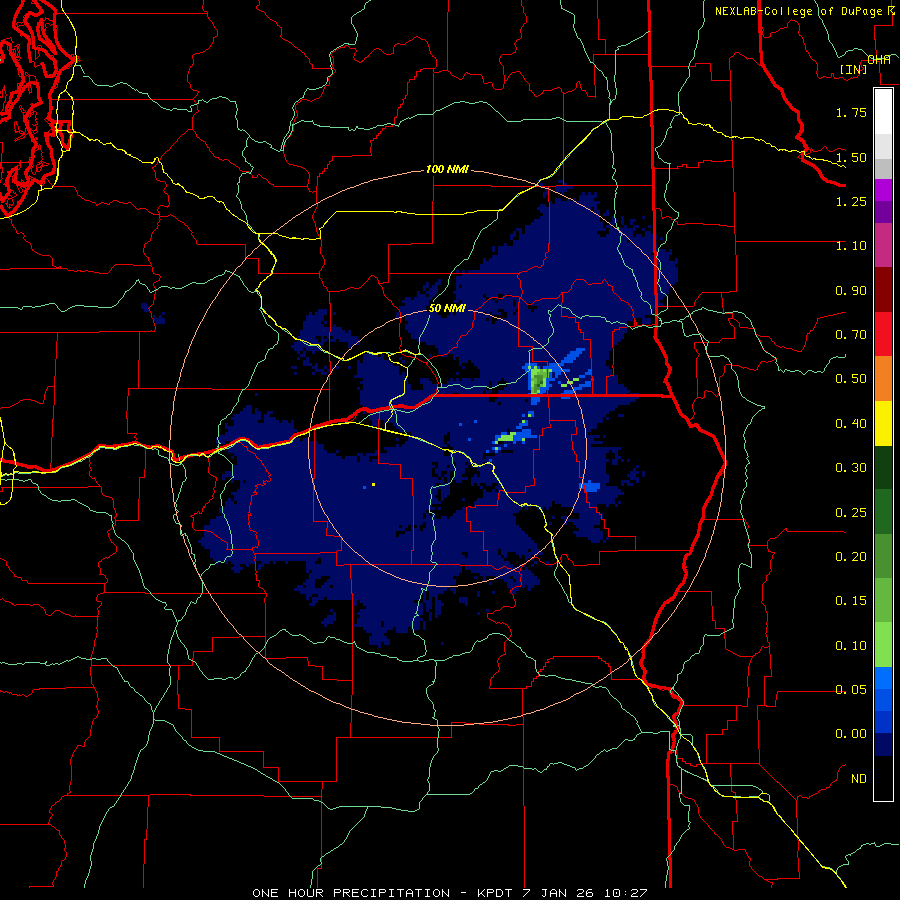Click the 0.40 legend value

pos(851,424)
